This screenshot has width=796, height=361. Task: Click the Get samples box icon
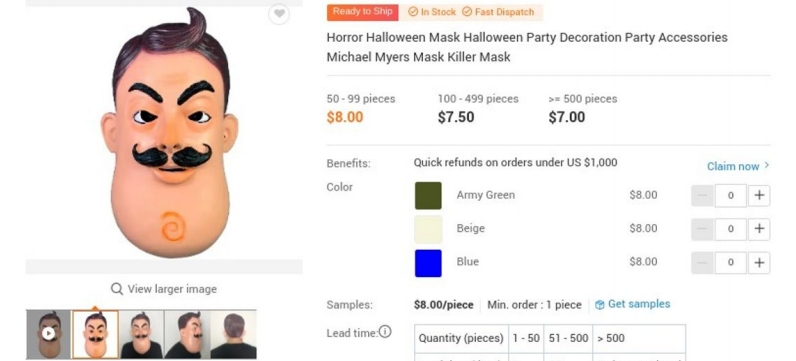(600, 305)
